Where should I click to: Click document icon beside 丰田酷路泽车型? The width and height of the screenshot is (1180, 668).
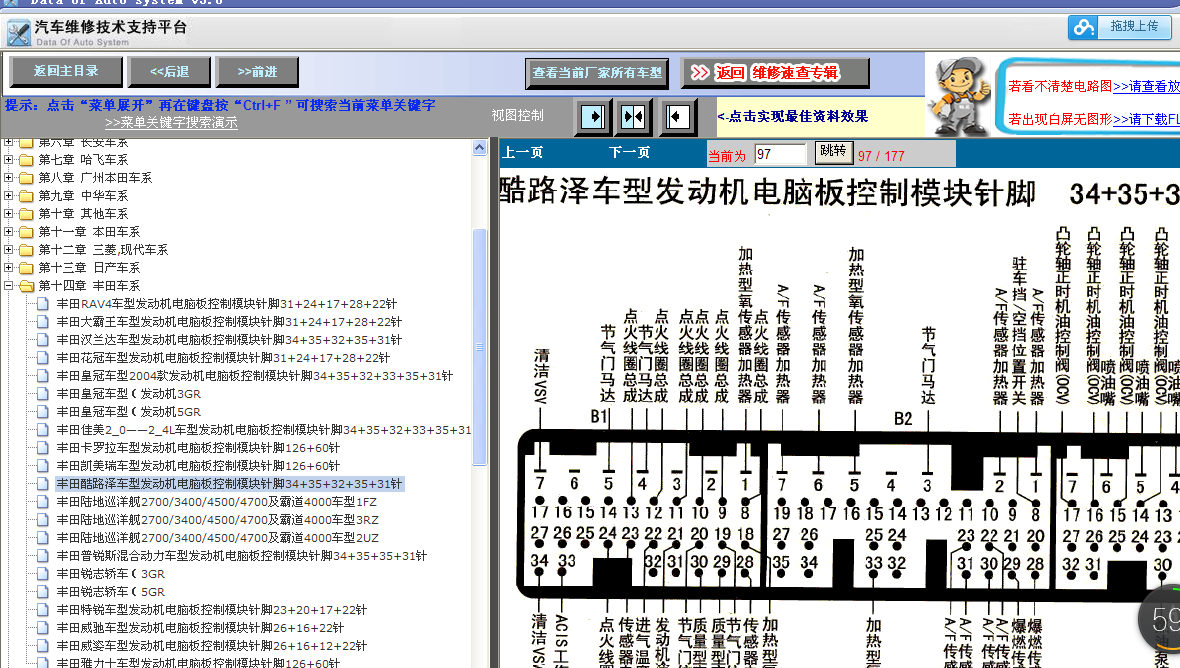pos(44,484)
